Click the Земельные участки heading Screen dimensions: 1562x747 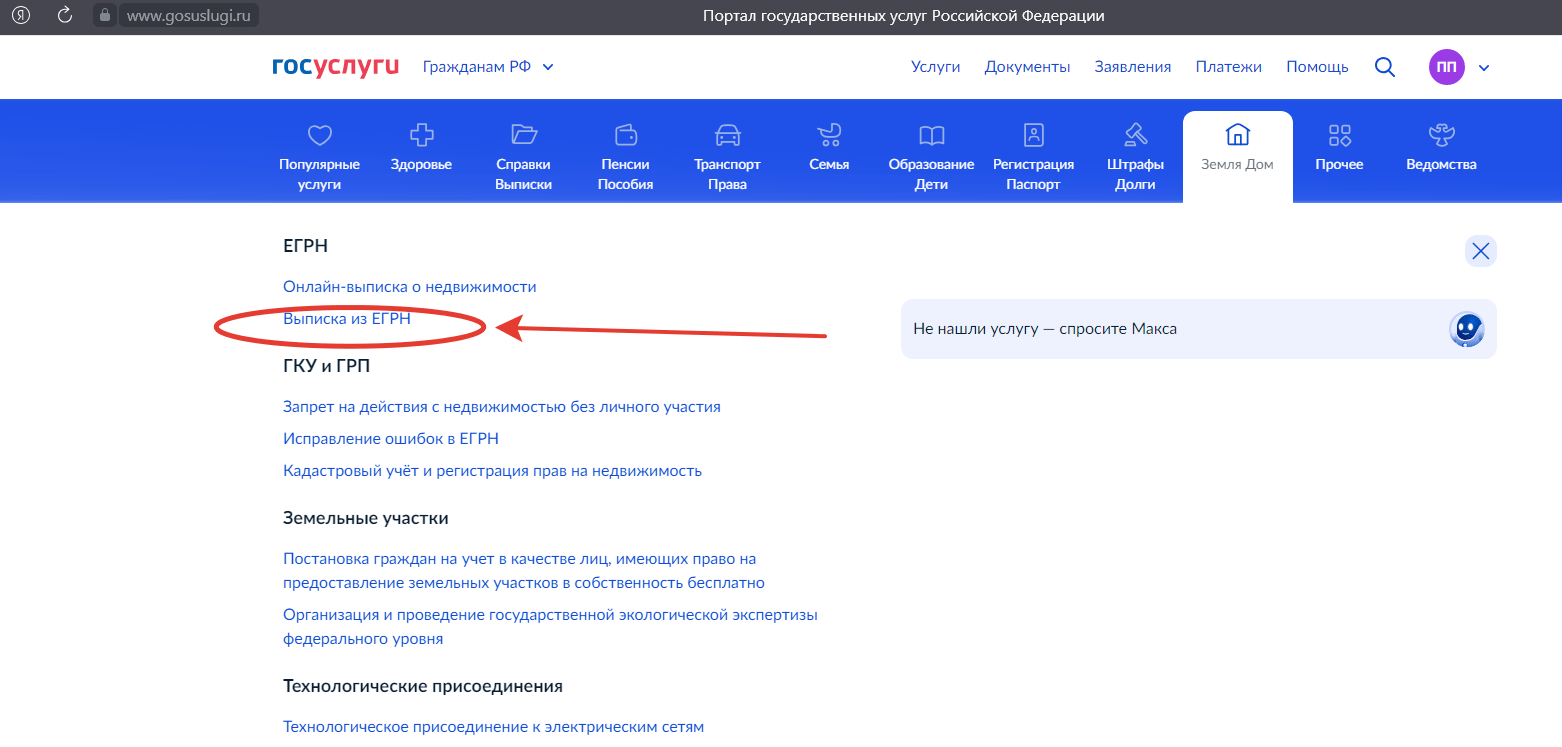pyautogui.click(x=366, y=518)
